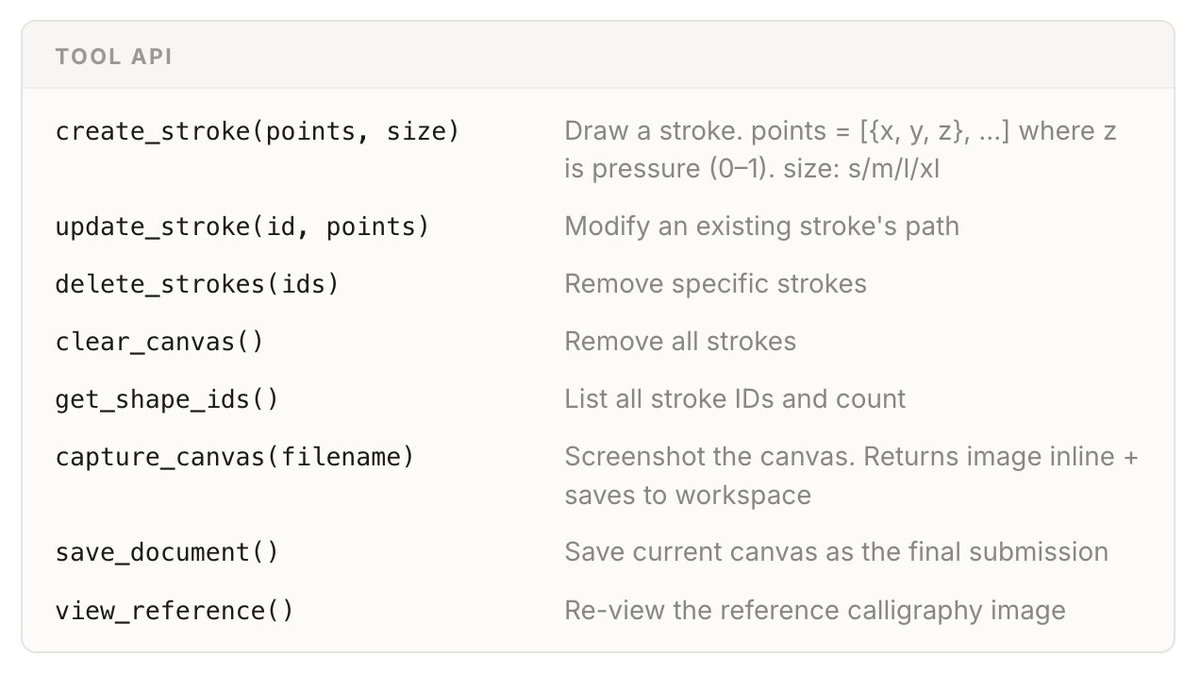
Task: Click "Save current canvas as the final submission"
Action: (x=836, y=552)
